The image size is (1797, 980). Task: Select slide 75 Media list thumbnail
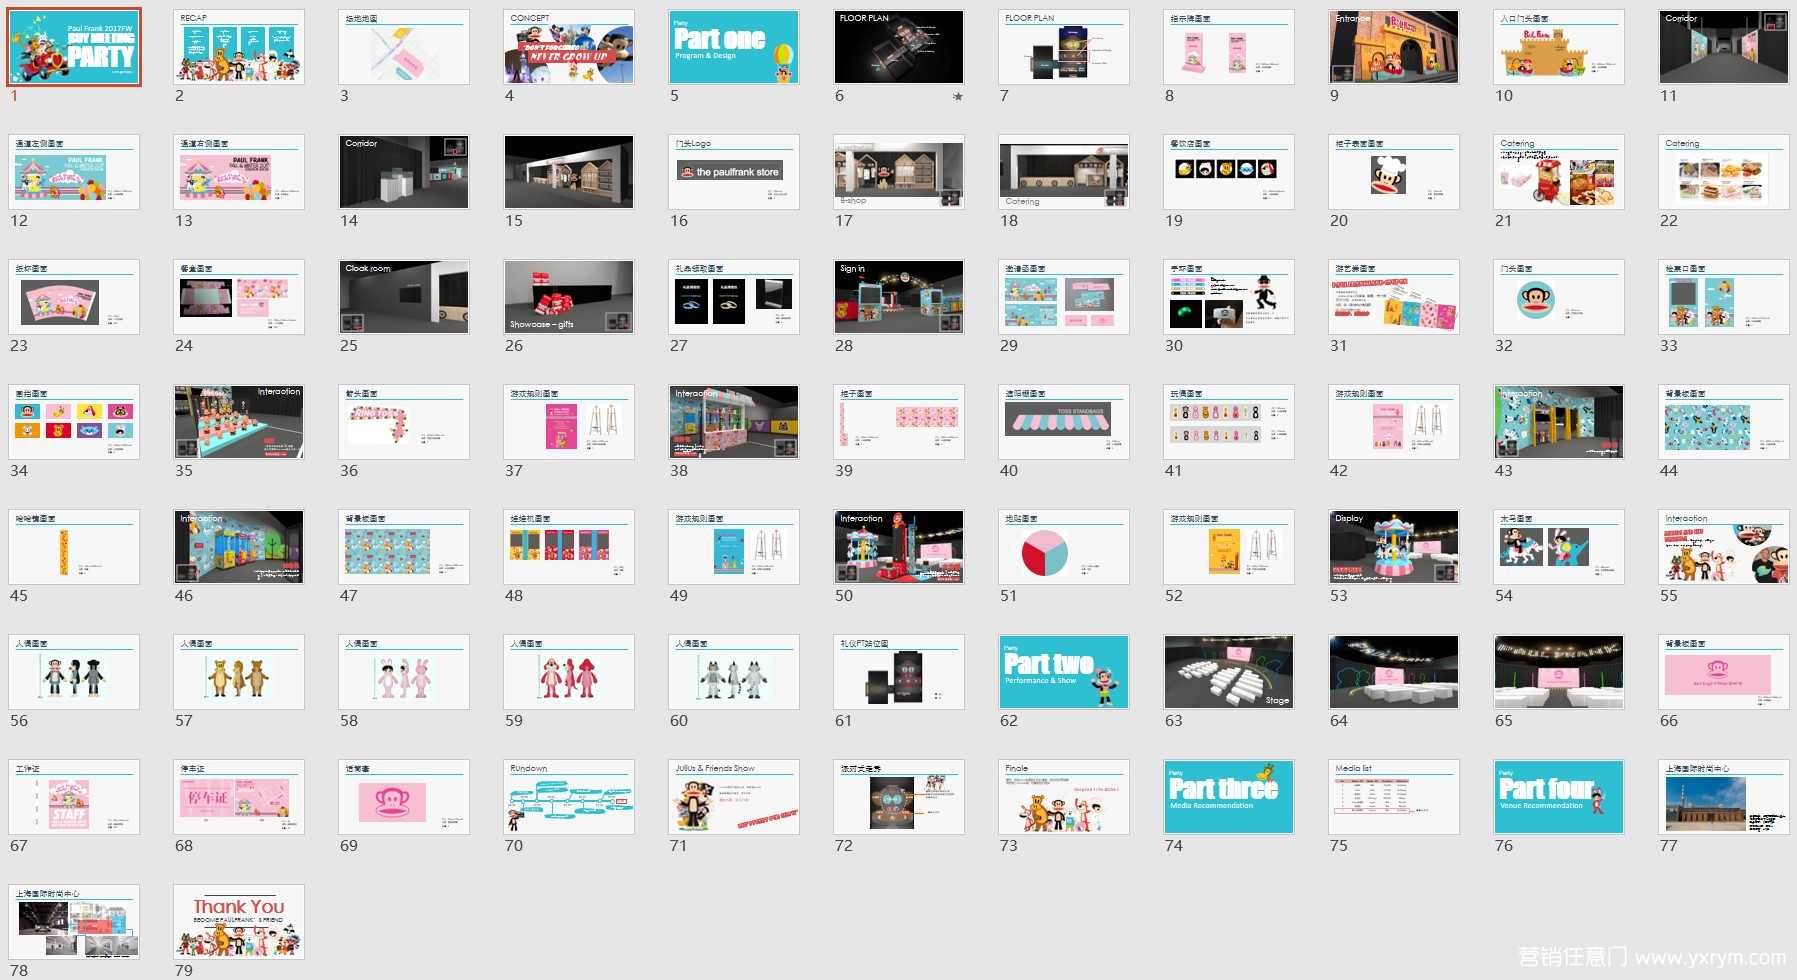click(x=1394, y=797)
